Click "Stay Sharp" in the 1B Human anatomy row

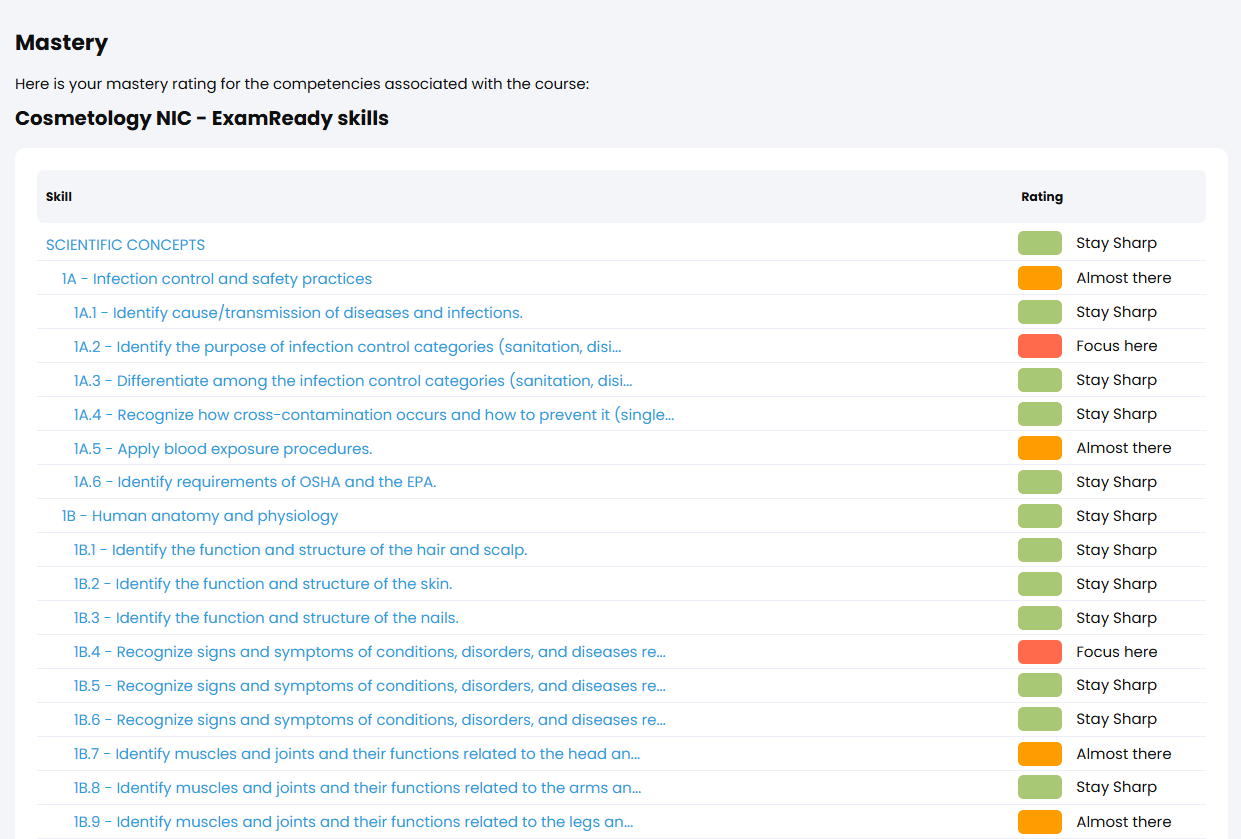pos(1116,516)
